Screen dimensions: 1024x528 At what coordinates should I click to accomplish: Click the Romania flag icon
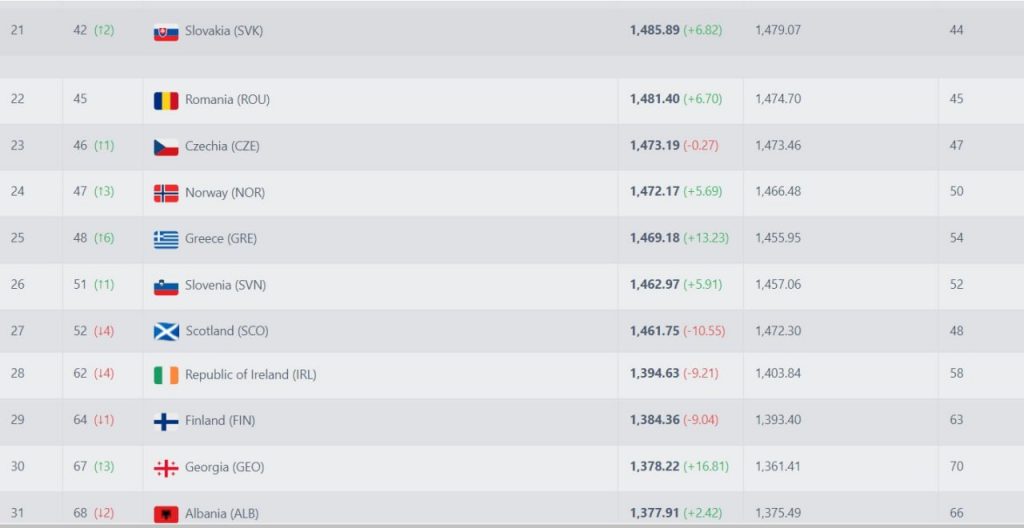pyautogui.click(x=166, y=100)
